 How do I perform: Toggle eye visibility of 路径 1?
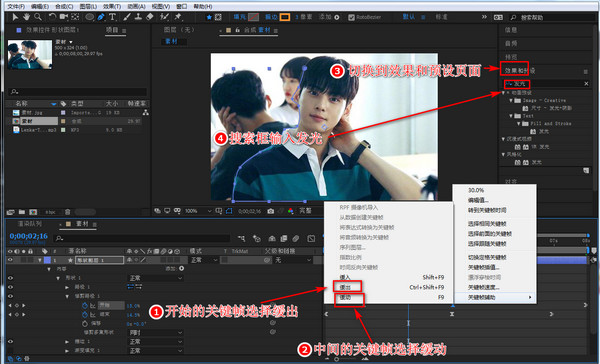click(10, 287)
